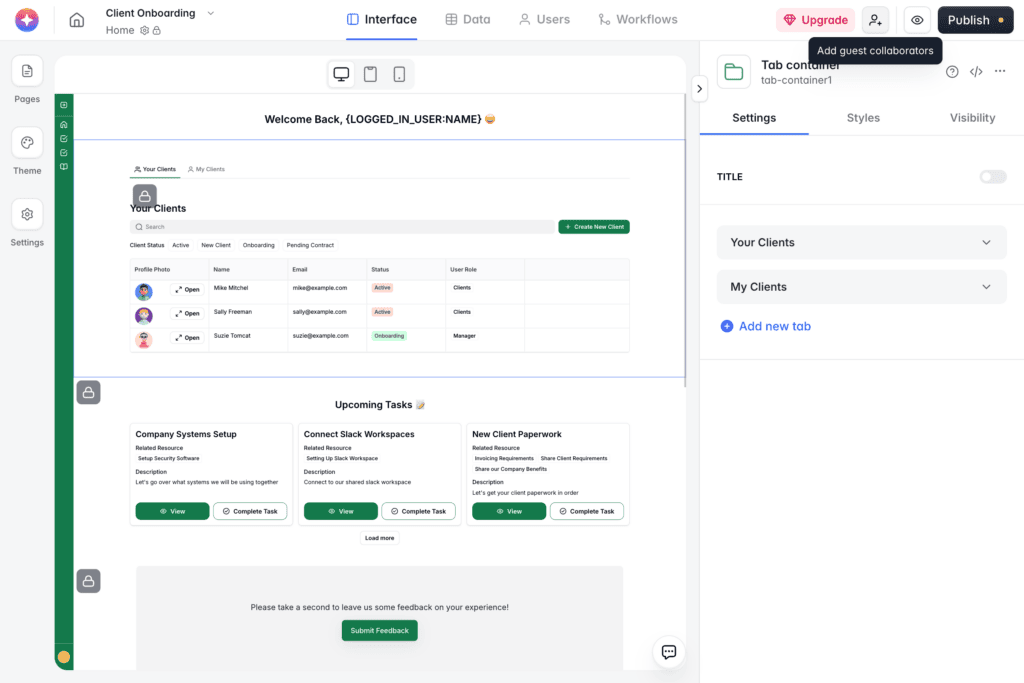Click Complete Task on Connect Slack Workspaces

pyautogui.click(x=419, y=511)
